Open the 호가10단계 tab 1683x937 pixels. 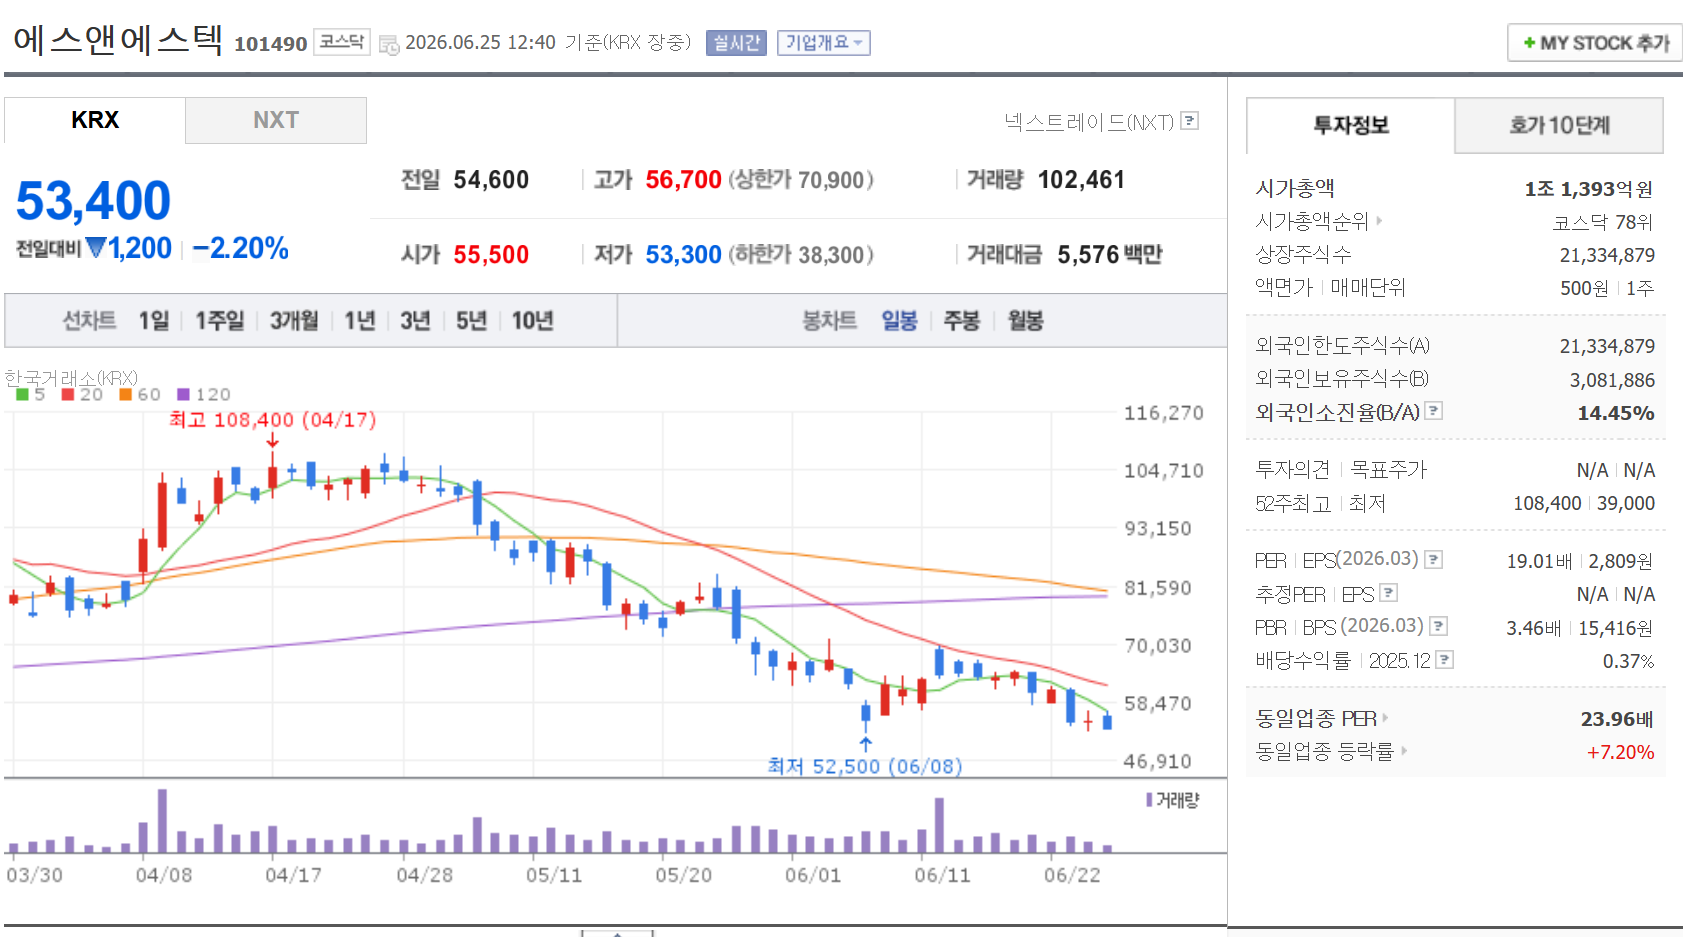1559,125
